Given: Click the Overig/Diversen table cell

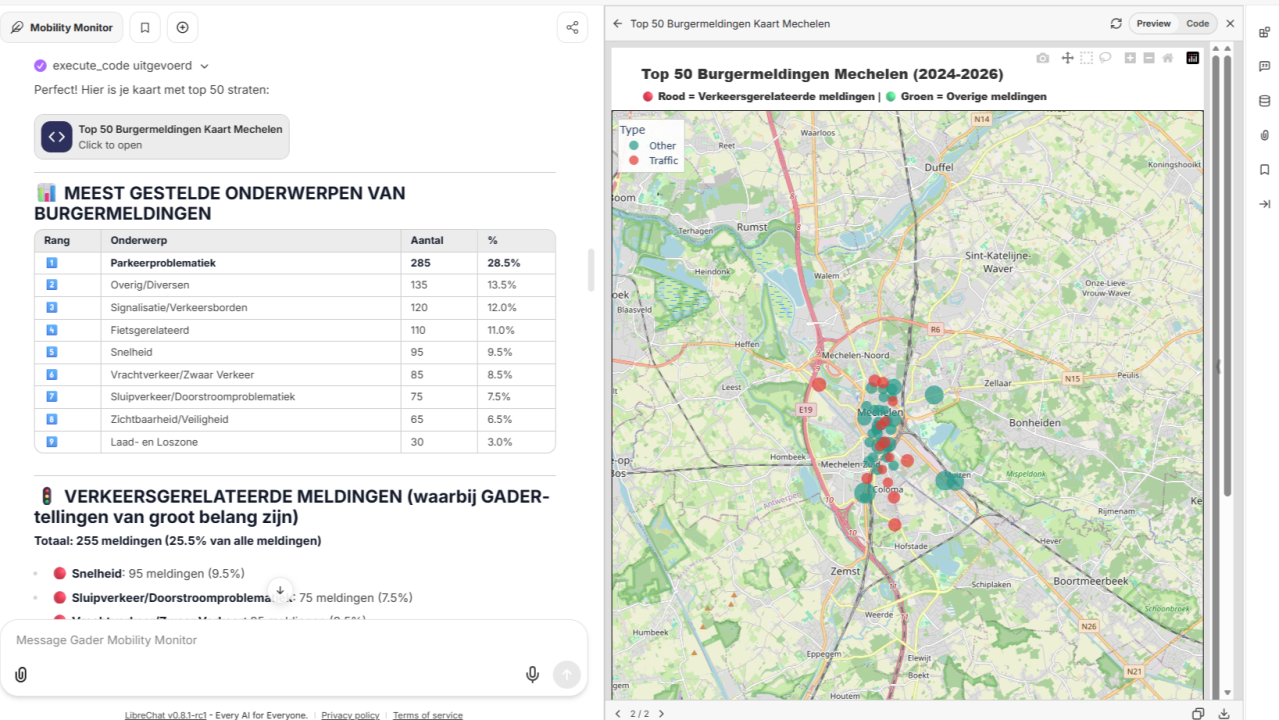Looking at the screenshot, I should [x=250, y=285].
